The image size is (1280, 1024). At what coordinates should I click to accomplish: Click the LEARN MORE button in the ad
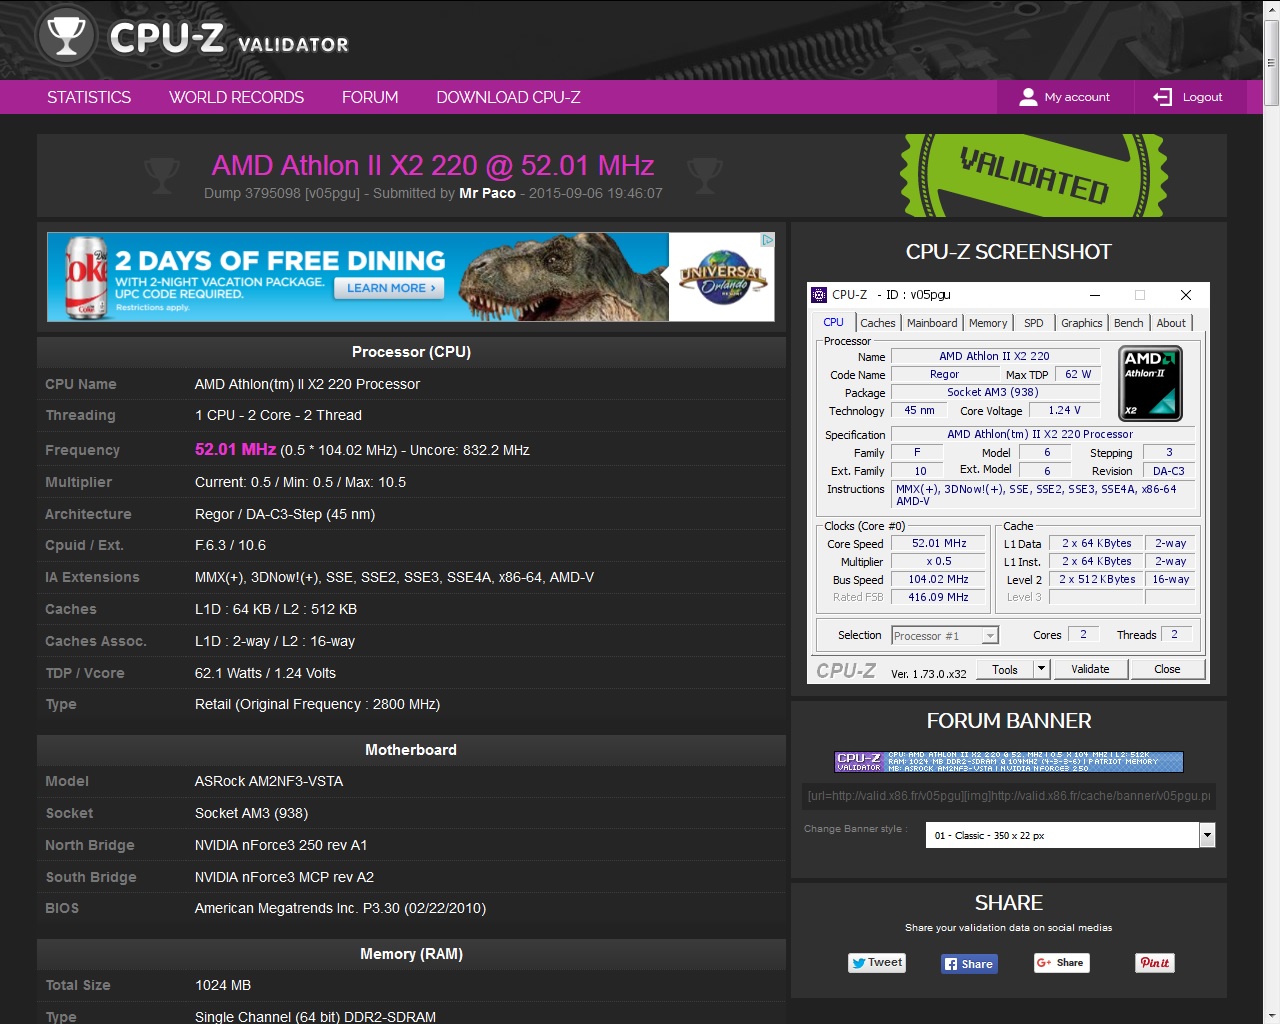click(x=391, y=288)
